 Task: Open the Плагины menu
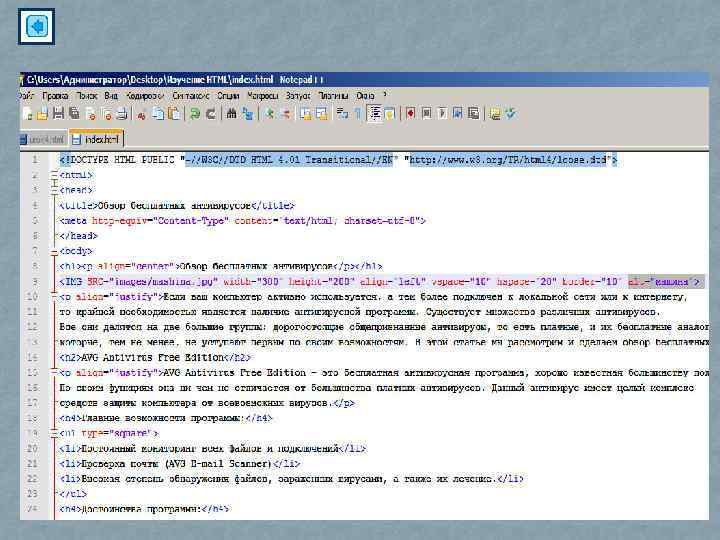click(x=333, y=96)
